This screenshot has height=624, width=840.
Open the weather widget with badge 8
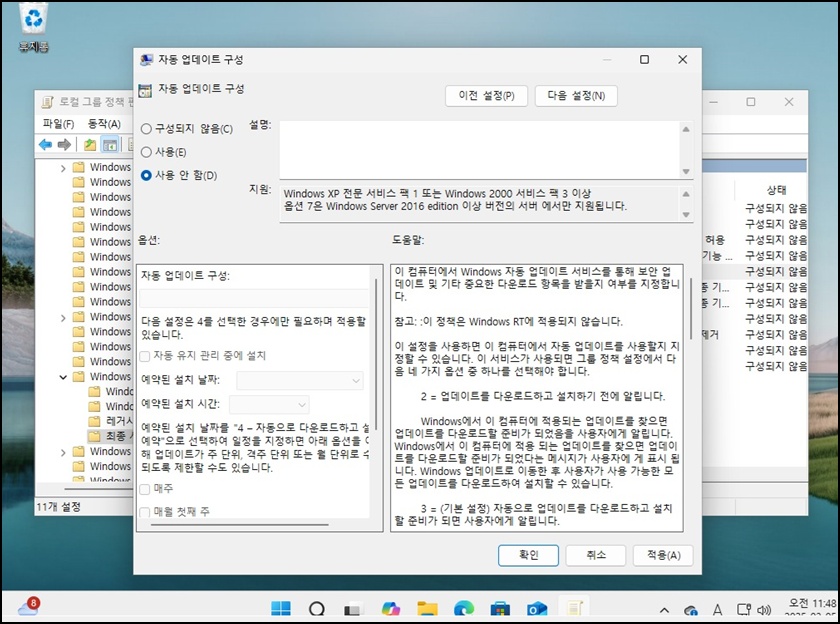coord(28,607)
